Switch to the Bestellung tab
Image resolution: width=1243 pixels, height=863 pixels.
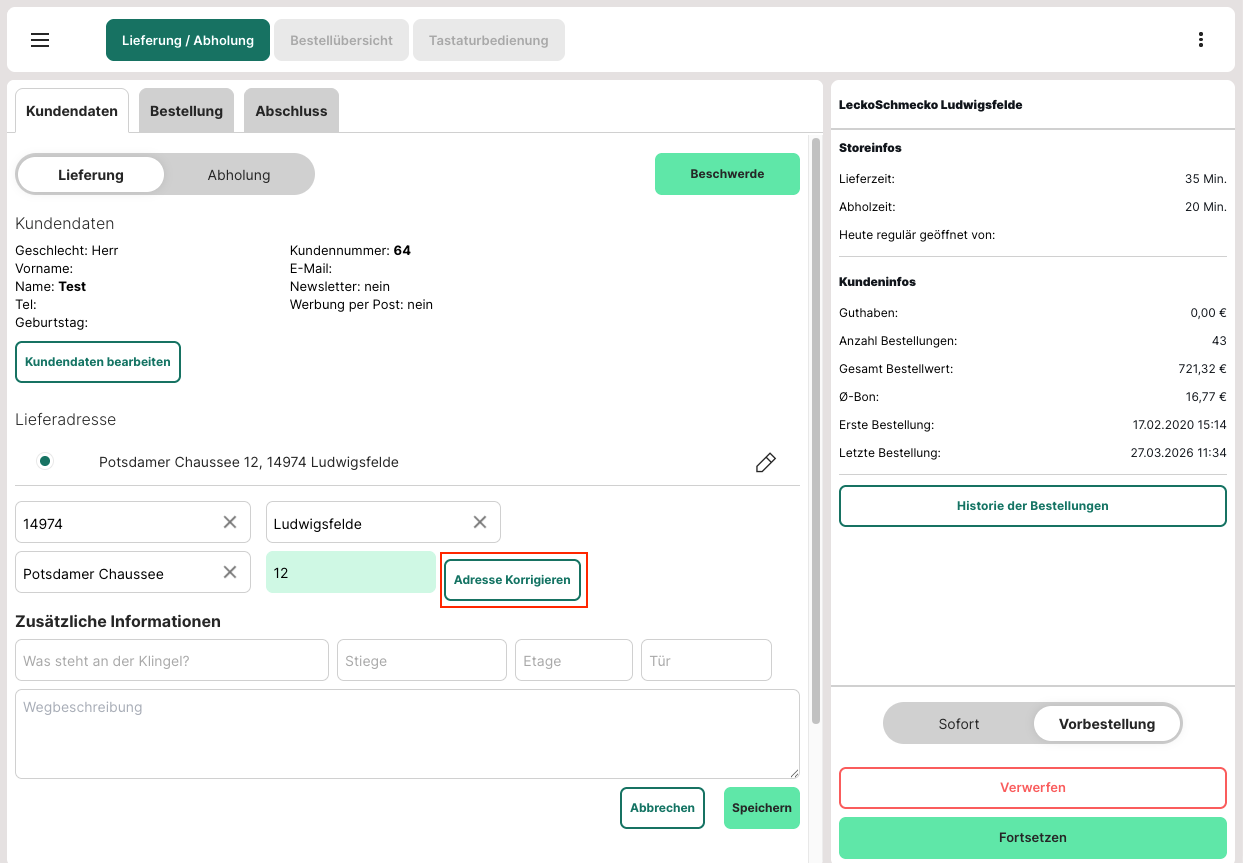186,111
